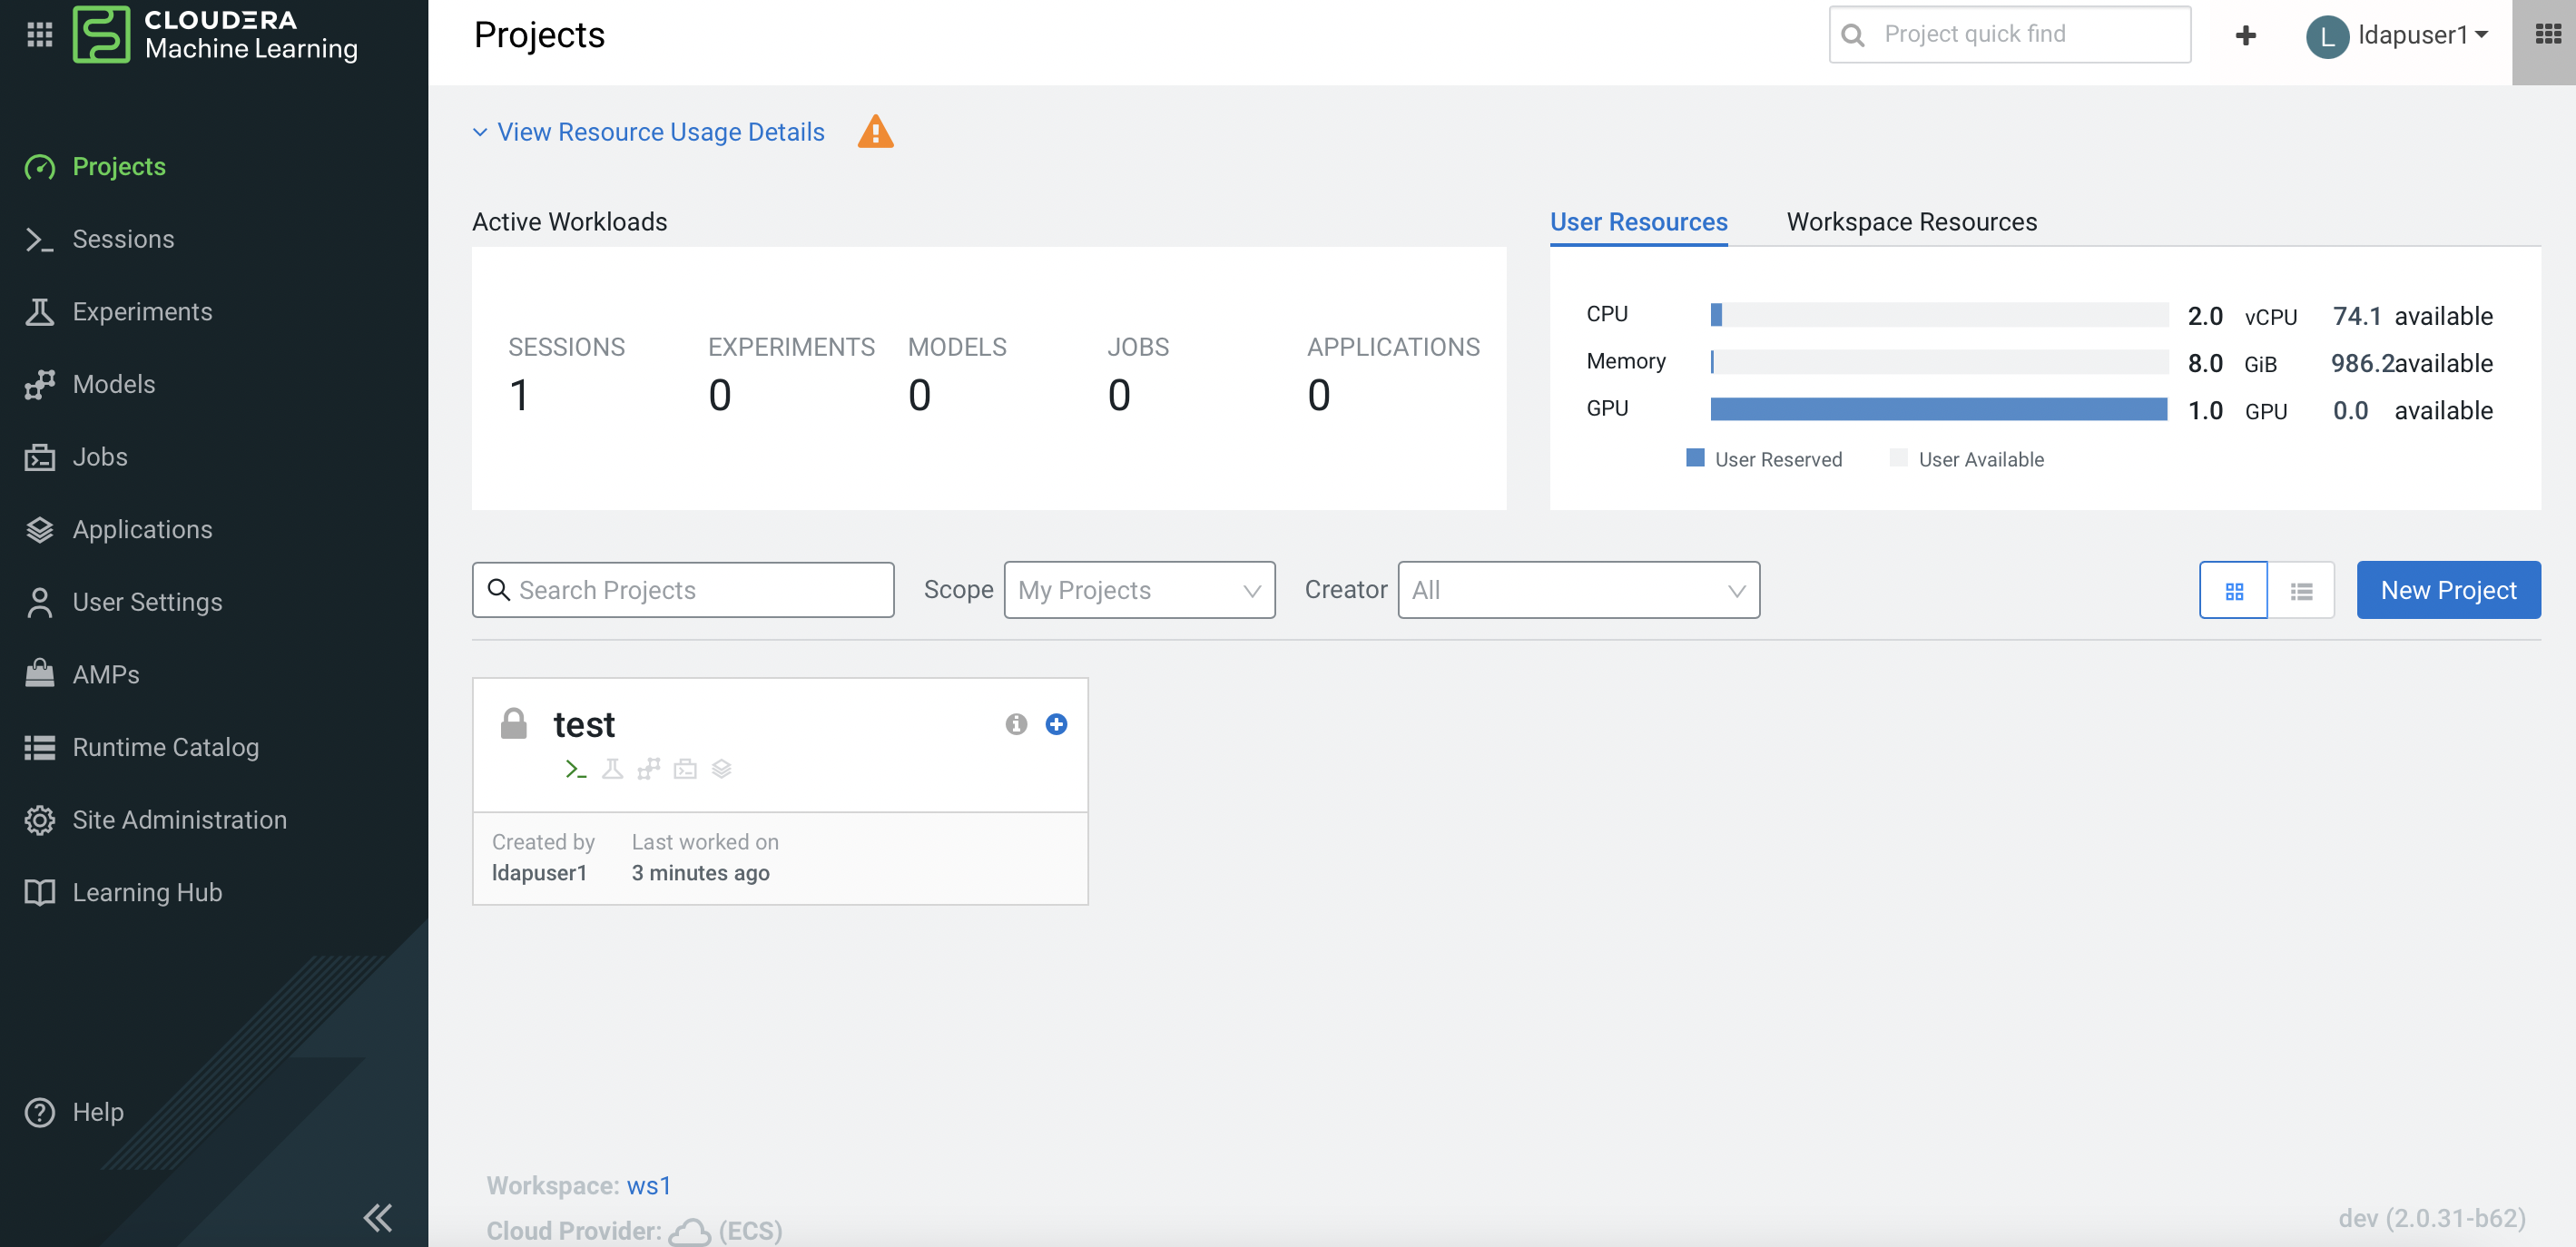2576x1247 pixels.
Task: Open the app switcher grid icon top-left
Action: (x=39, y=34)
